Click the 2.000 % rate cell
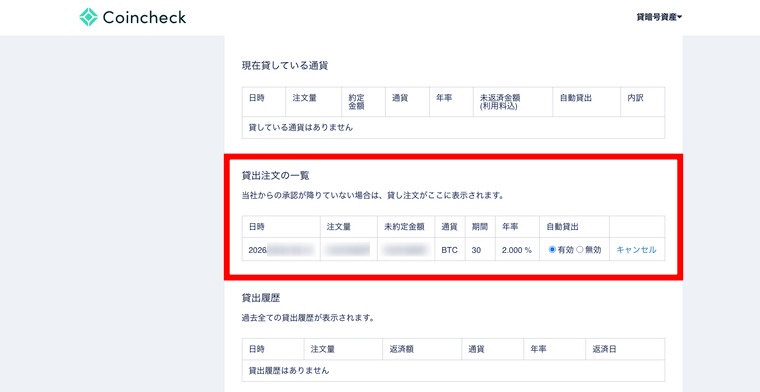This screenshot has height=392, width=760. pyautogui.click(x=517, y=250)
